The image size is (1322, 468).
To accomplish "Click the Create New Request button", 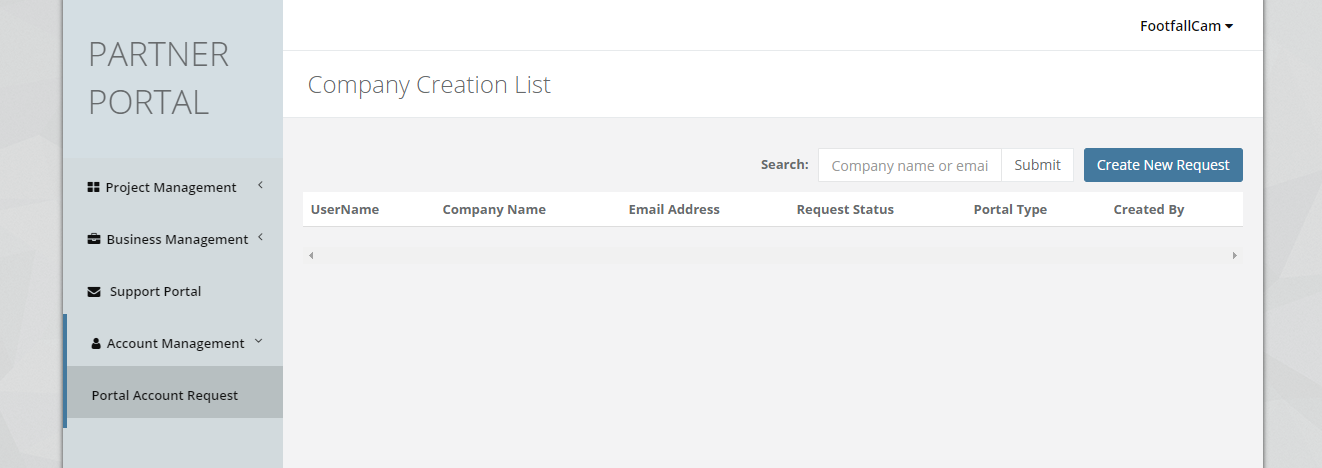I will pyautogui.click(x=1162, y=165).
